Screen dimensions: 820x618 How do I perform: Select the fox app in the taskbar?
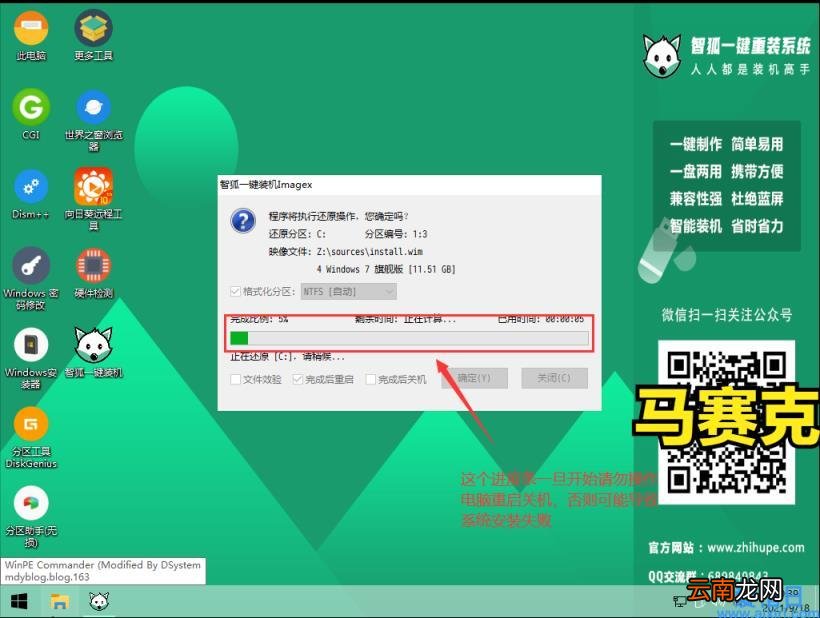click(x=99, y=602)
